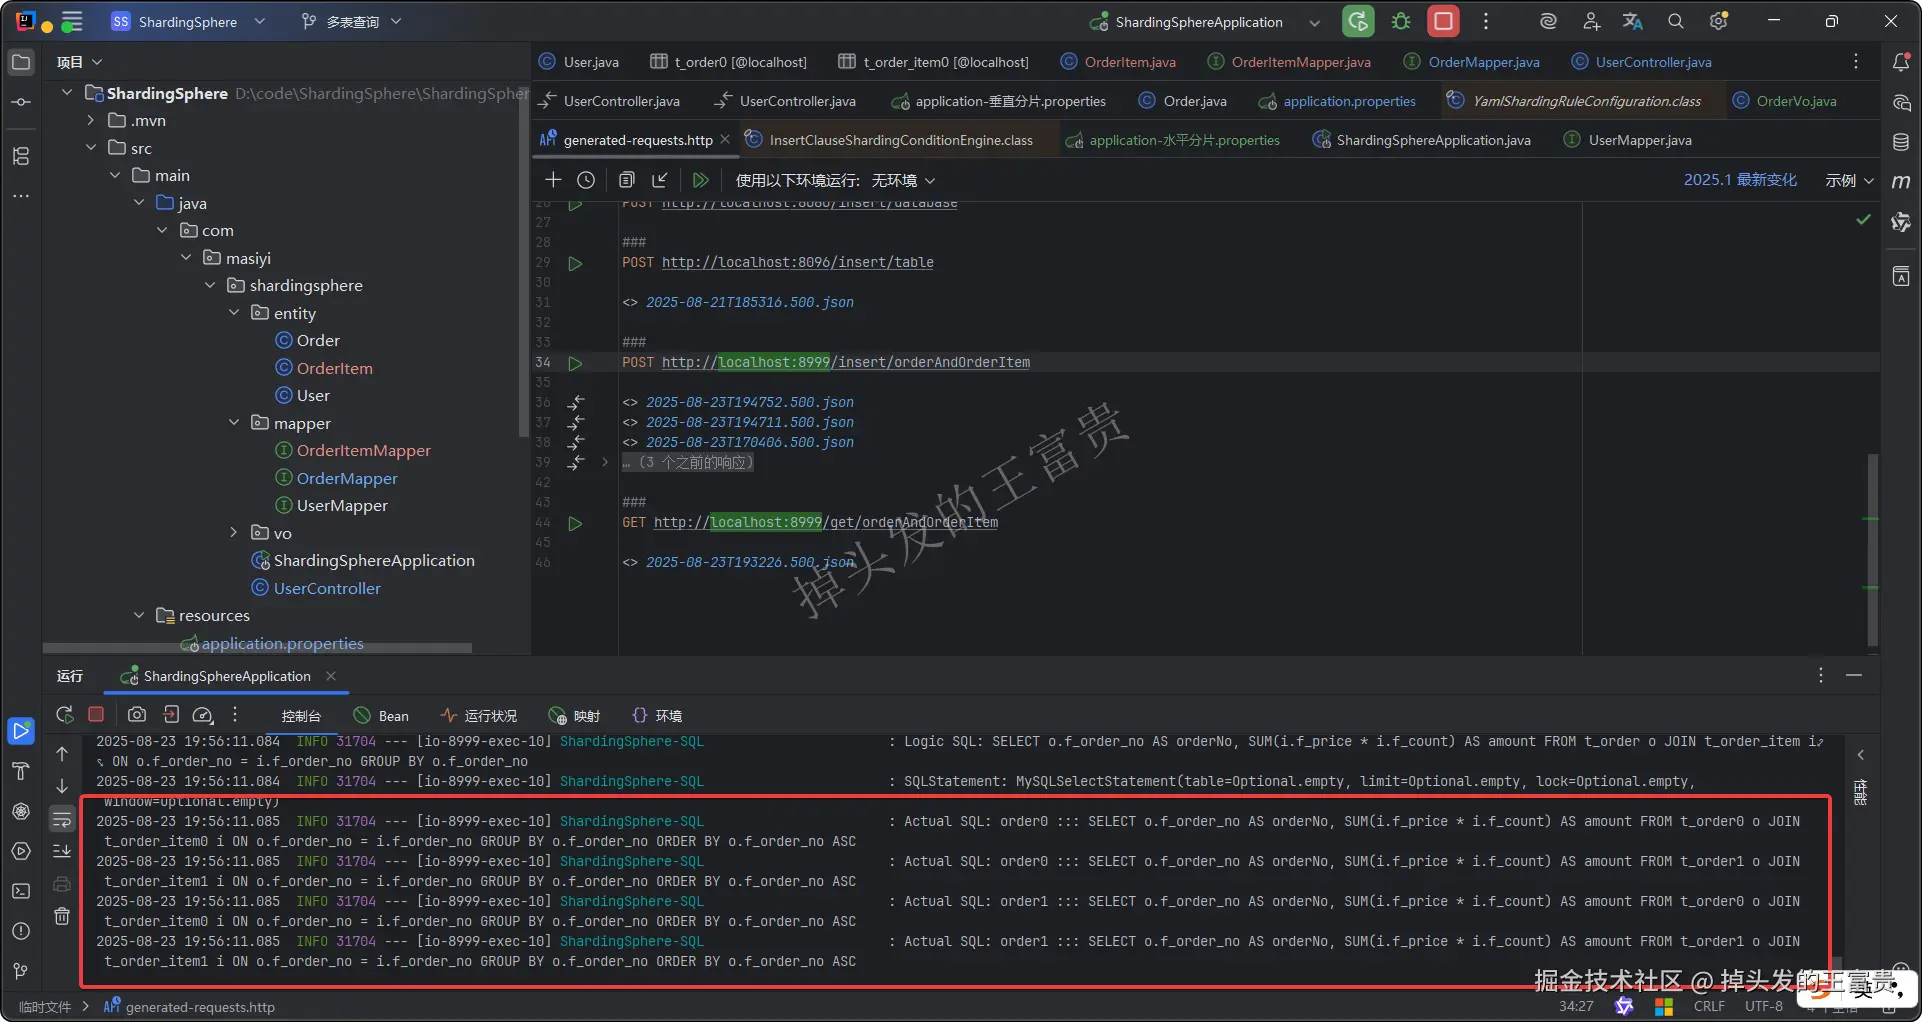Toggle soft-wrap in console
1922x1022 pixels.
62,820
